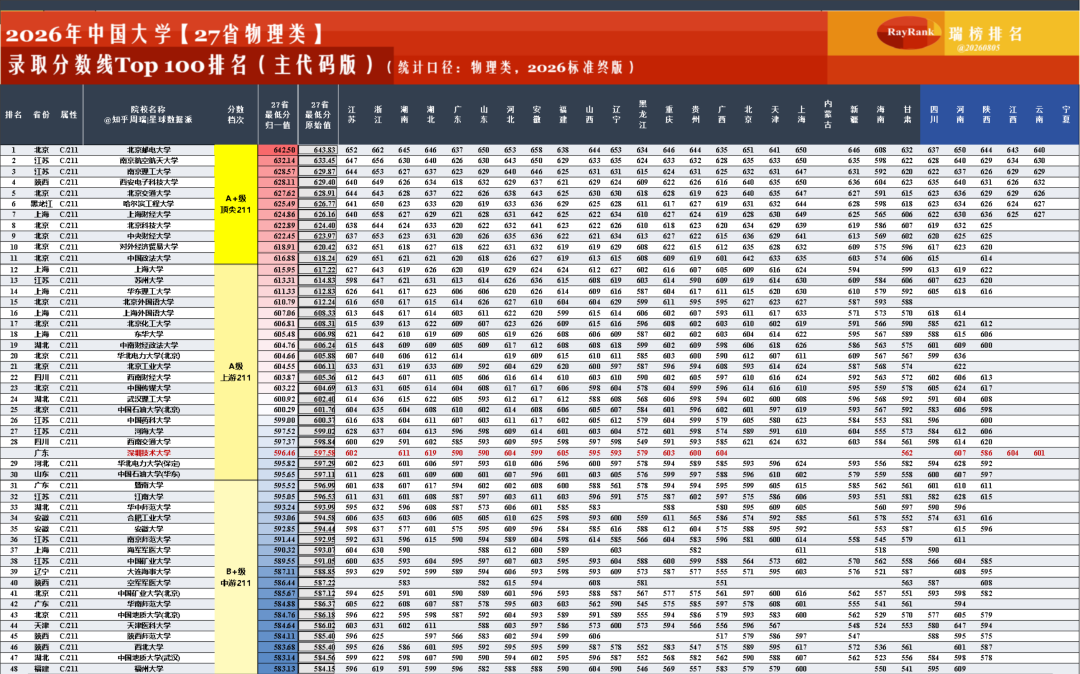This screenshot has width=1080, height=674.
Task: Click the 福州大学 cell
Action: click(x=149, y=668)
